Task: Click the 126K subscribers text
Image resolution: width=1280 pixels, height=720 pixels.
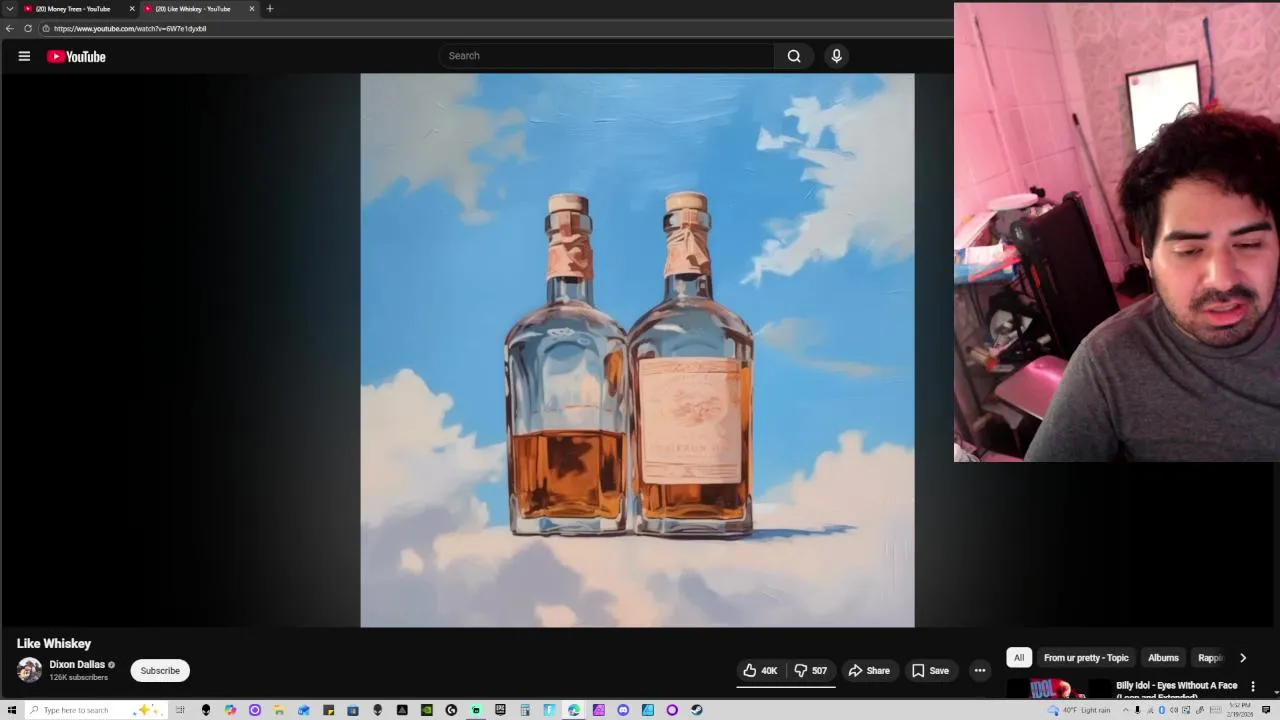Action: tap(79, 678)
